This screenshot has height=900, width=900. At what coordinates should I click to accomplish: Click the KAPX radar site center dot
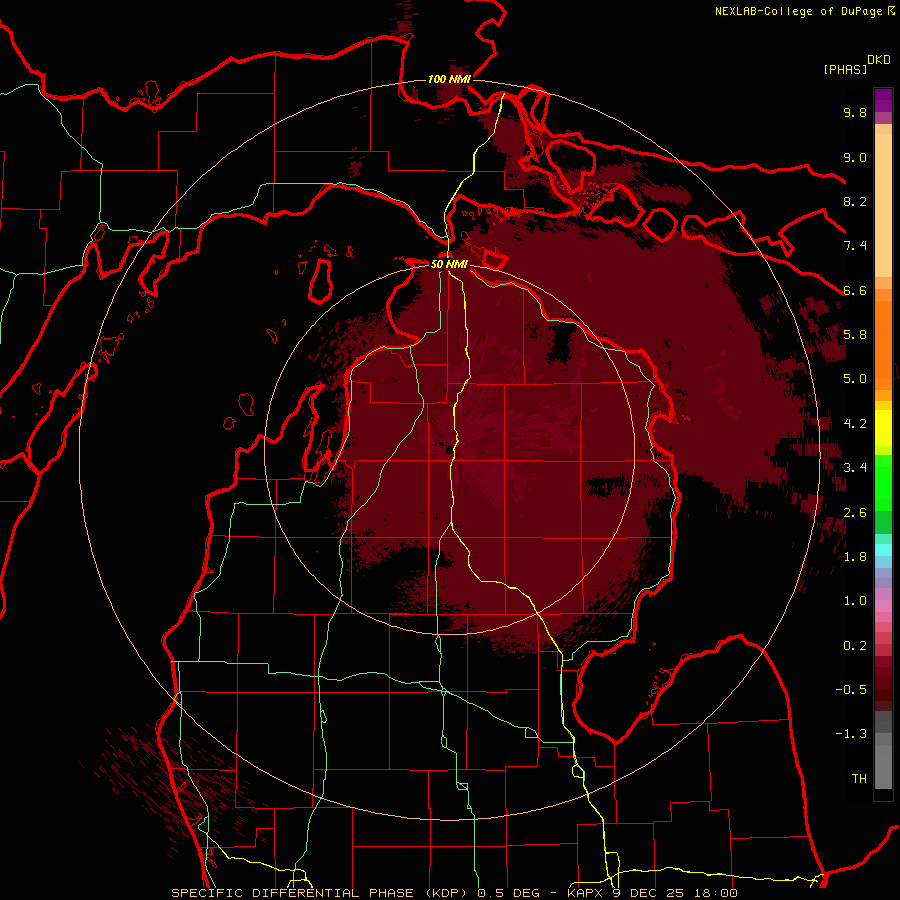450,451
